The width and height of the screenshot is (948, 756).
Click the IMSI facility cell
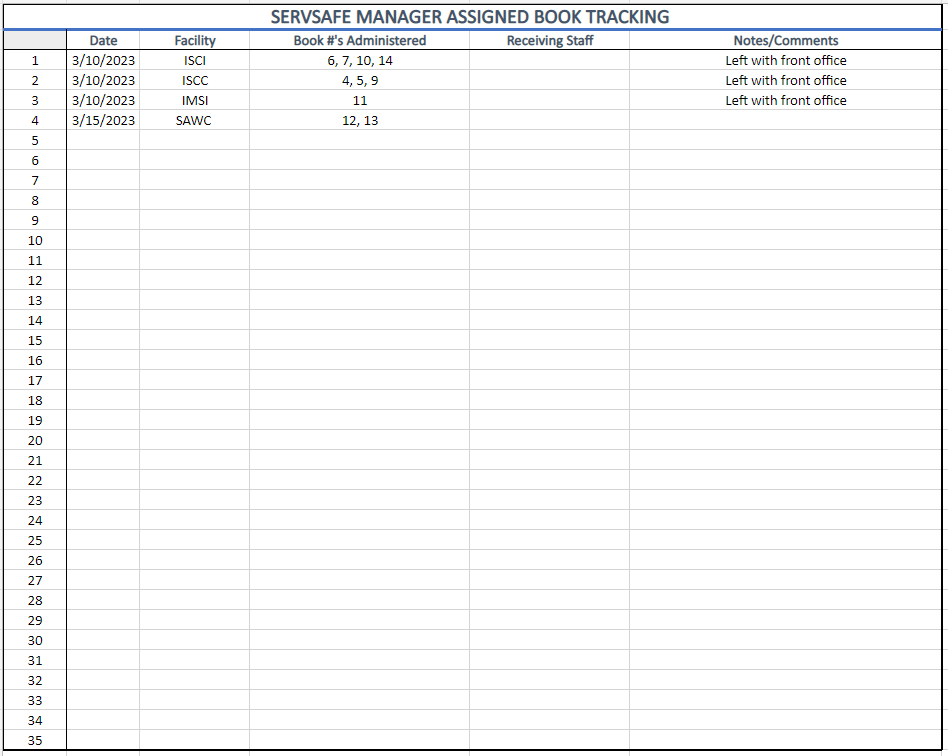(195, 101)
